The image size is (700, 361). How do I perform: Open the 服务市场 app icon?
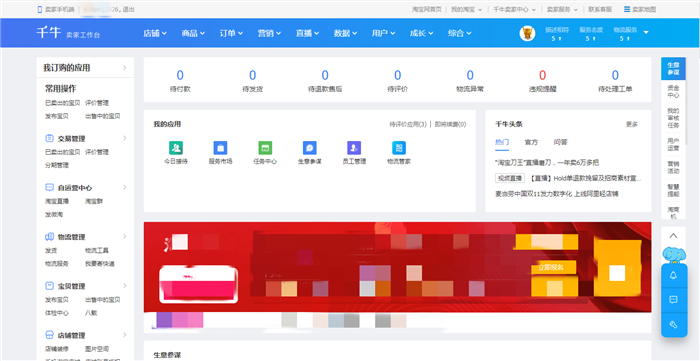(x=220, y=148)
